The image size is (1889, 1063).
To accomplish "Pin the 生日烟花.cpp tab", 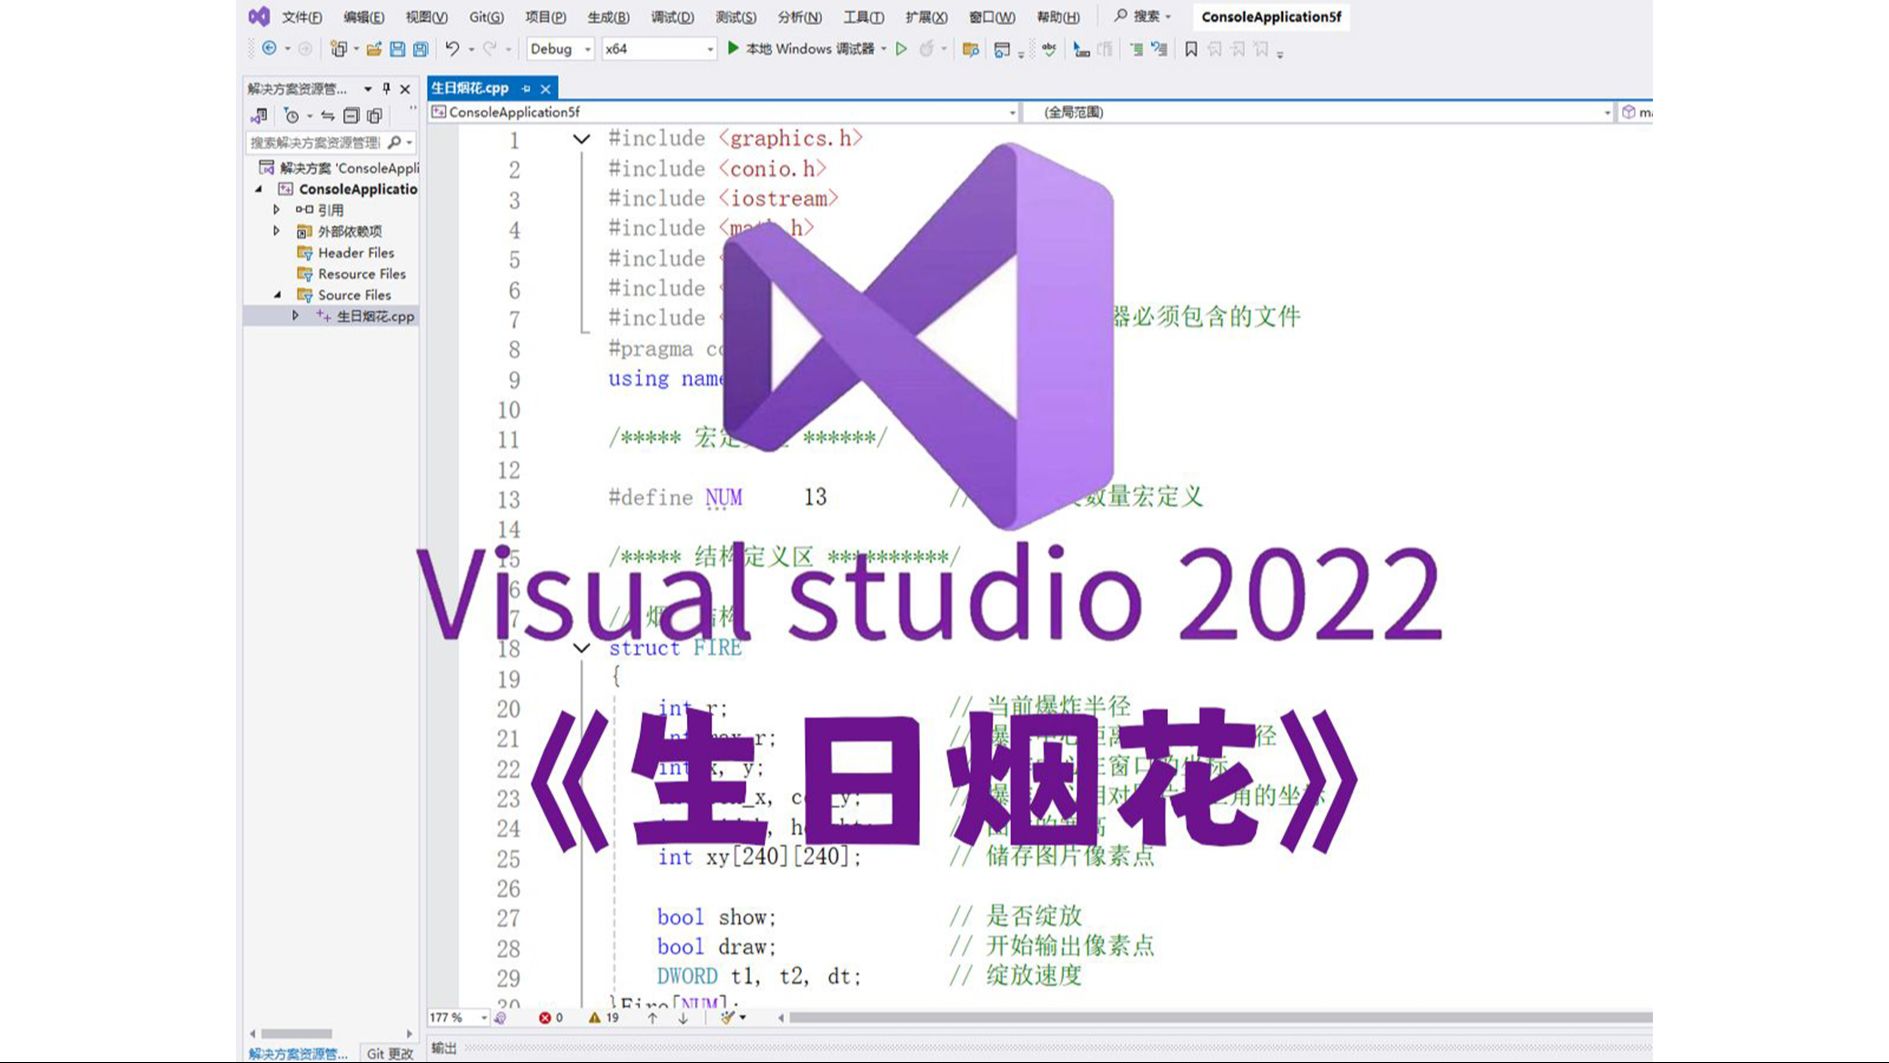I will (526, 89).
